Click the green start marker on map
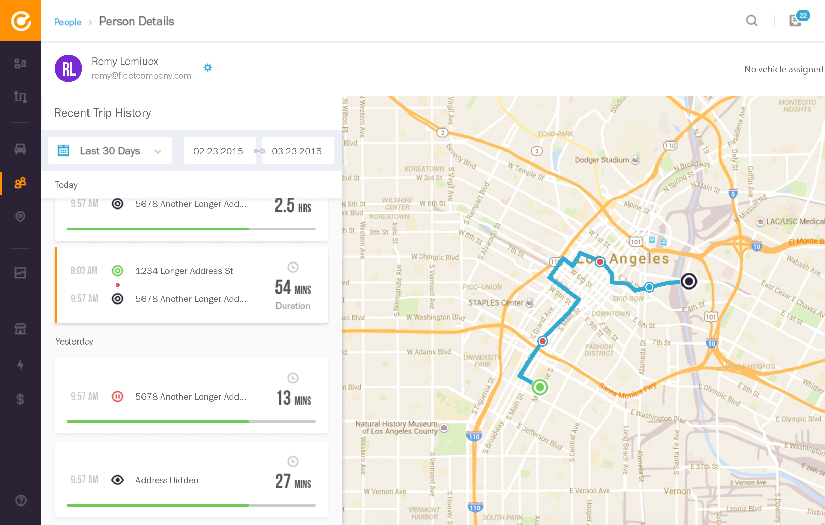Screen dimensions: 825x525 pyautogui.click(x=540, y=387)
